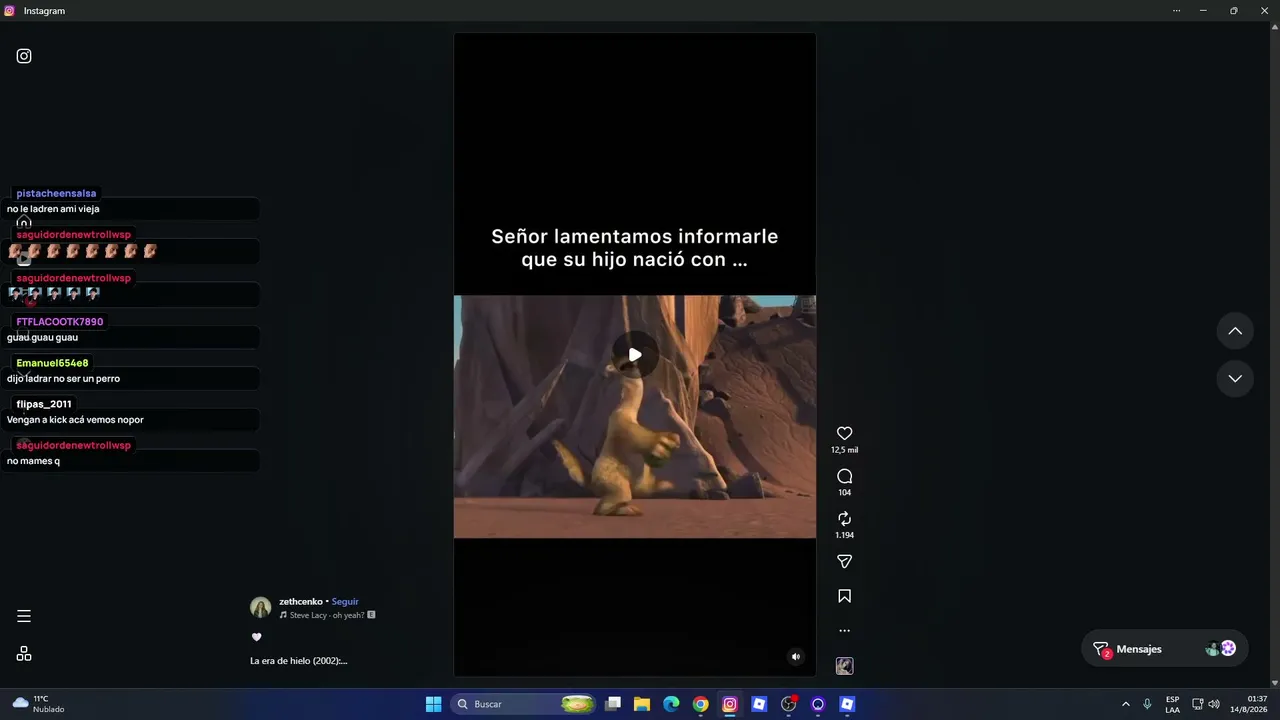Open the Steve Lacy - oh yeah? audio

pos(327,615)
